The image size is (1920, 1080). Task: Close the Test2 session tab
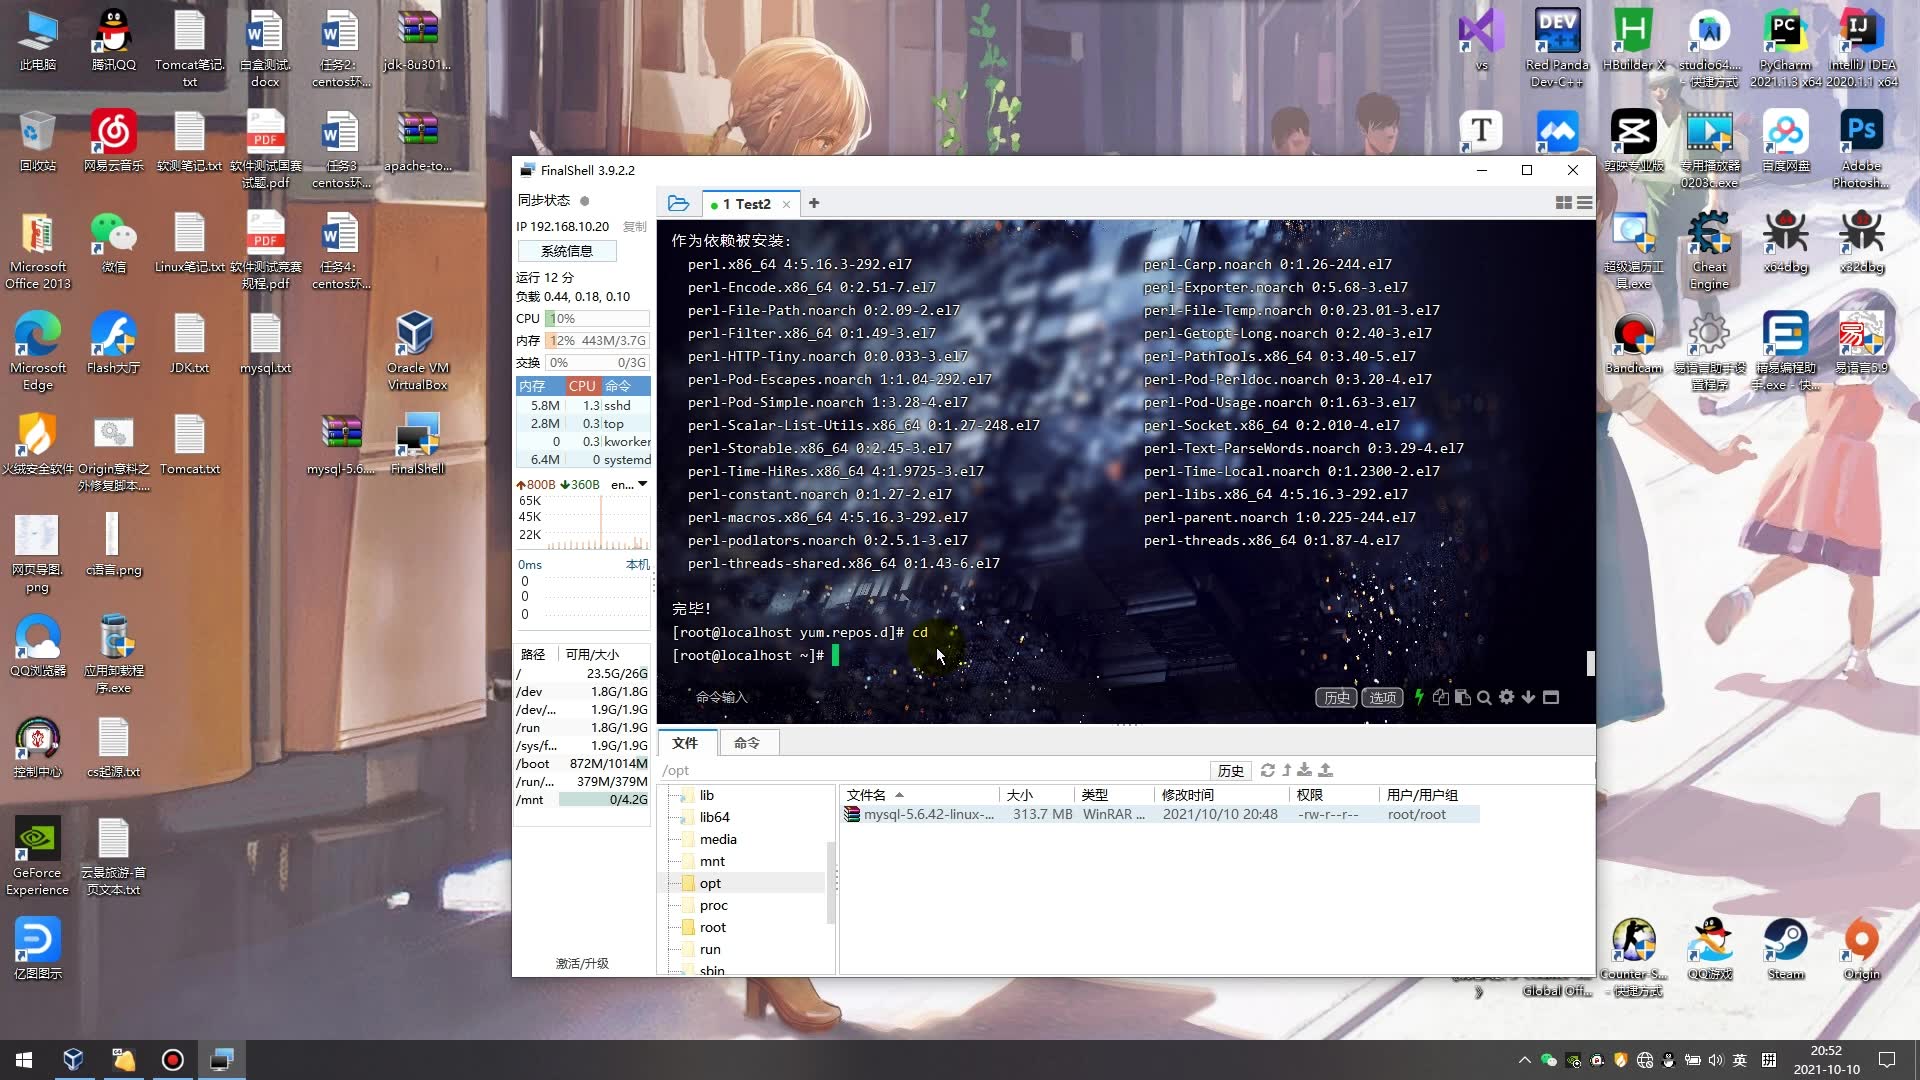(x=787, y=204)
